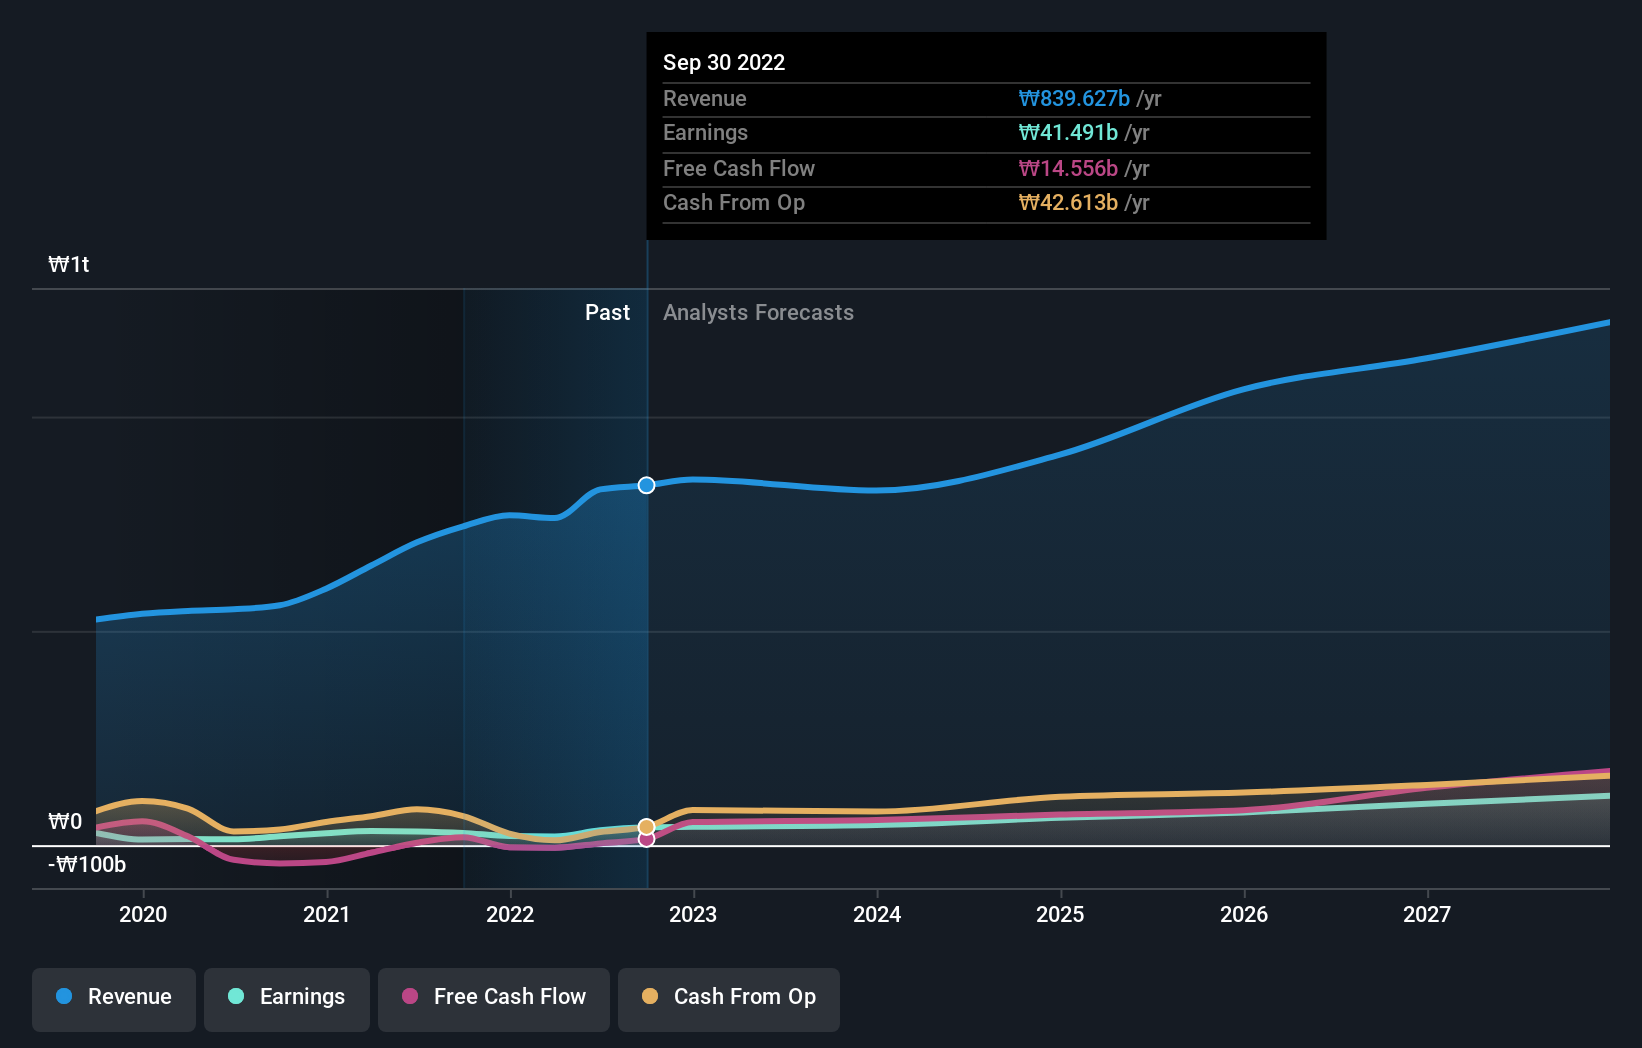Screen dimensions: 1642x1048
Task: Toggle the Revenue series visibility
Action: 113,997
